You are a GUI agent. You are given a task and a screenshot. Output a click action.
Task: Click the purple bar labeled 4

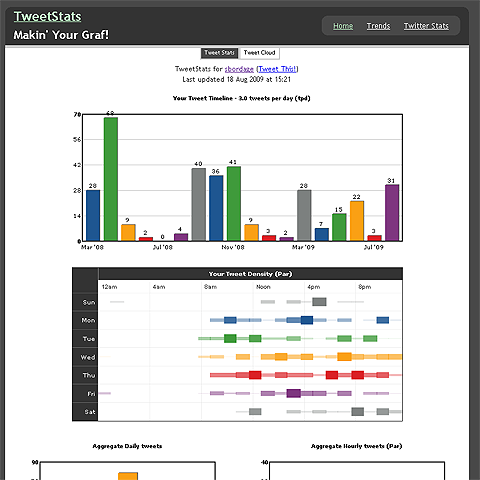[181, 237]
